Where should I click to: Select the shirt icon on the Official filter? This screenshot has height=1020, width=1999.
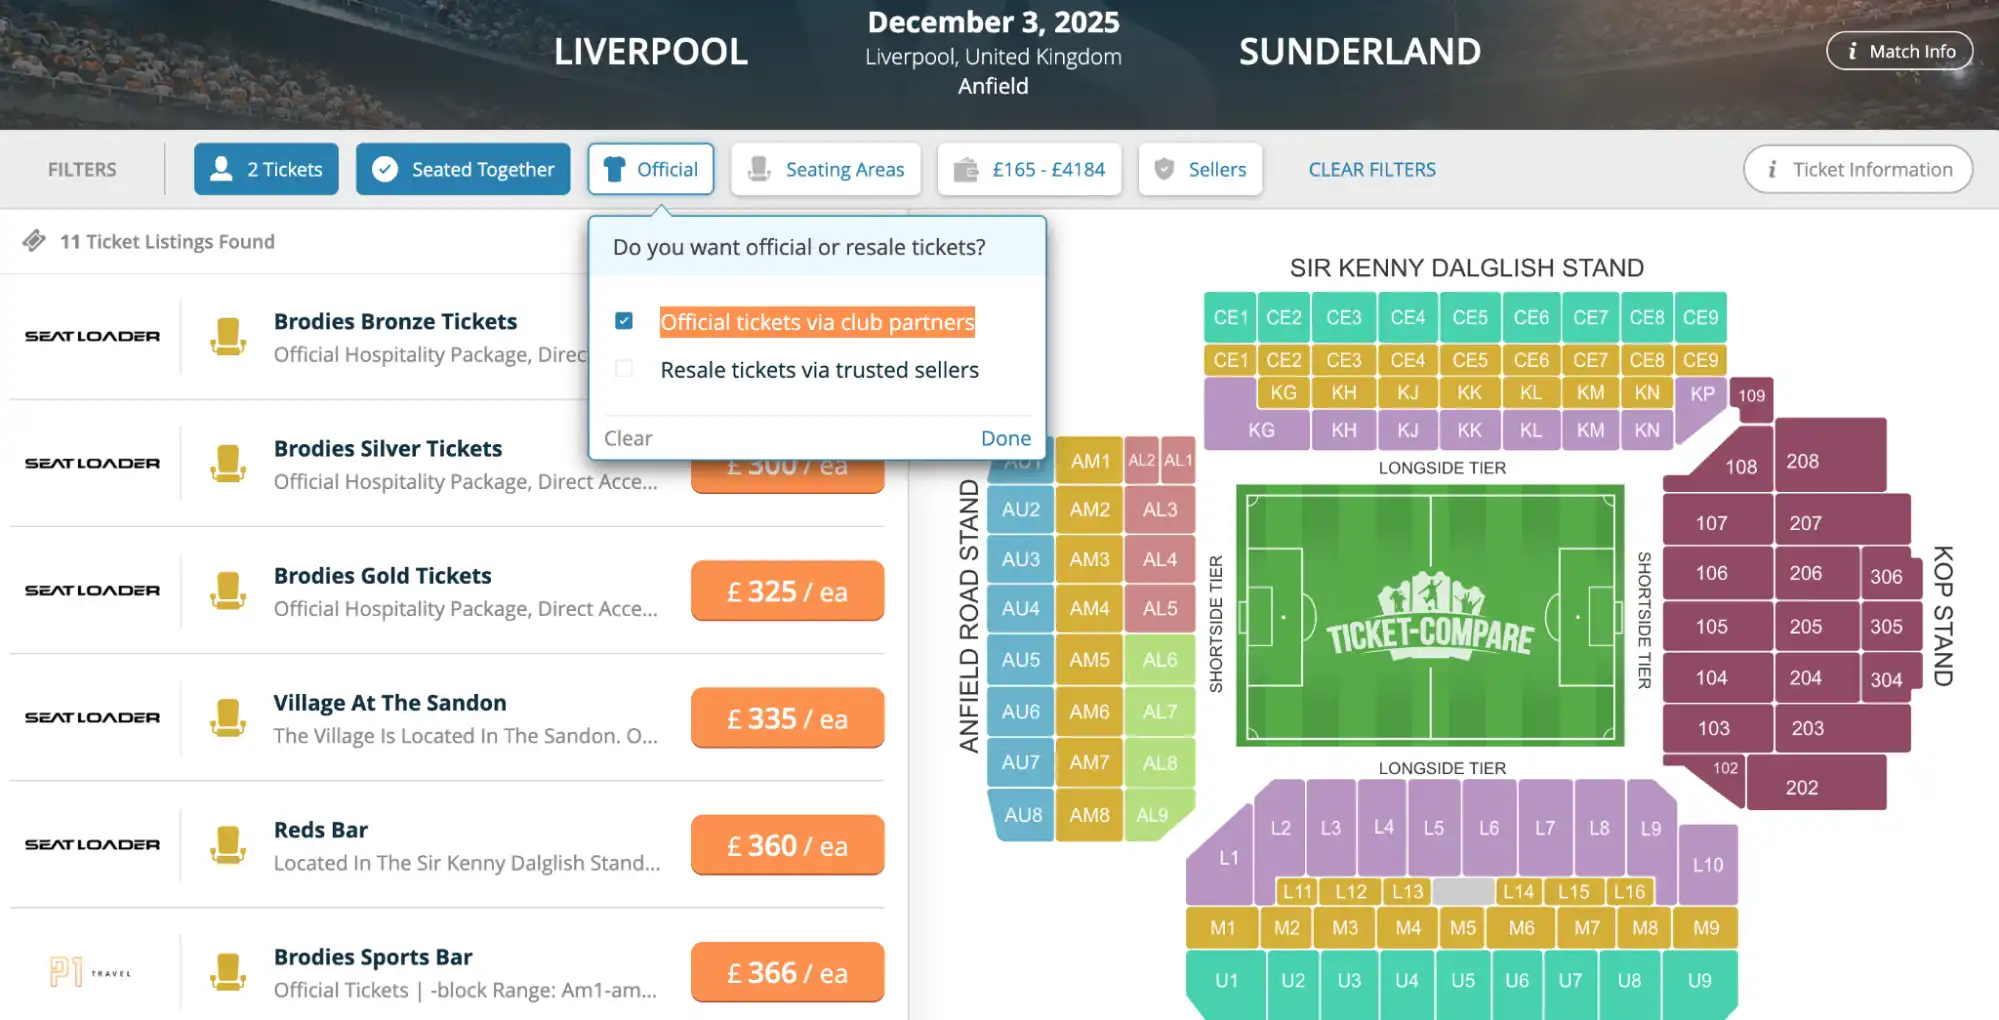[x=615, y=168]
